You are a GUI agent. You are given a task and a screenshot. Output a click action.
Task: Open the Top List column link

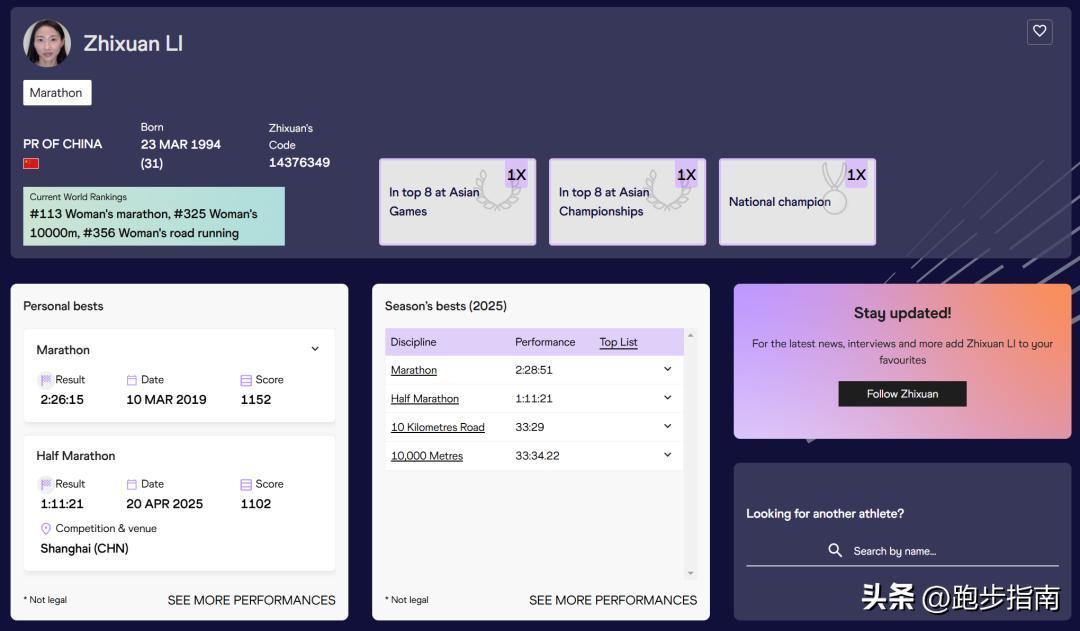click(x=618, y=342)
